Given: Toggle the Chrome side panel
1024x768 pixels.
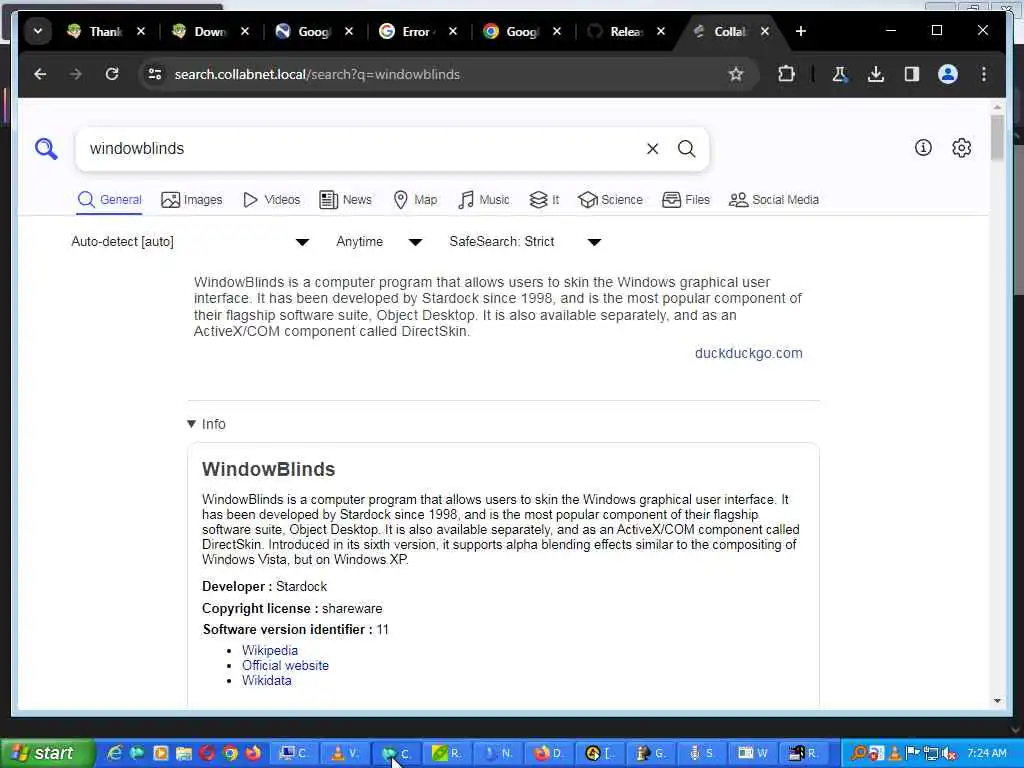Looking at the screenshot, I should point(912,74).
